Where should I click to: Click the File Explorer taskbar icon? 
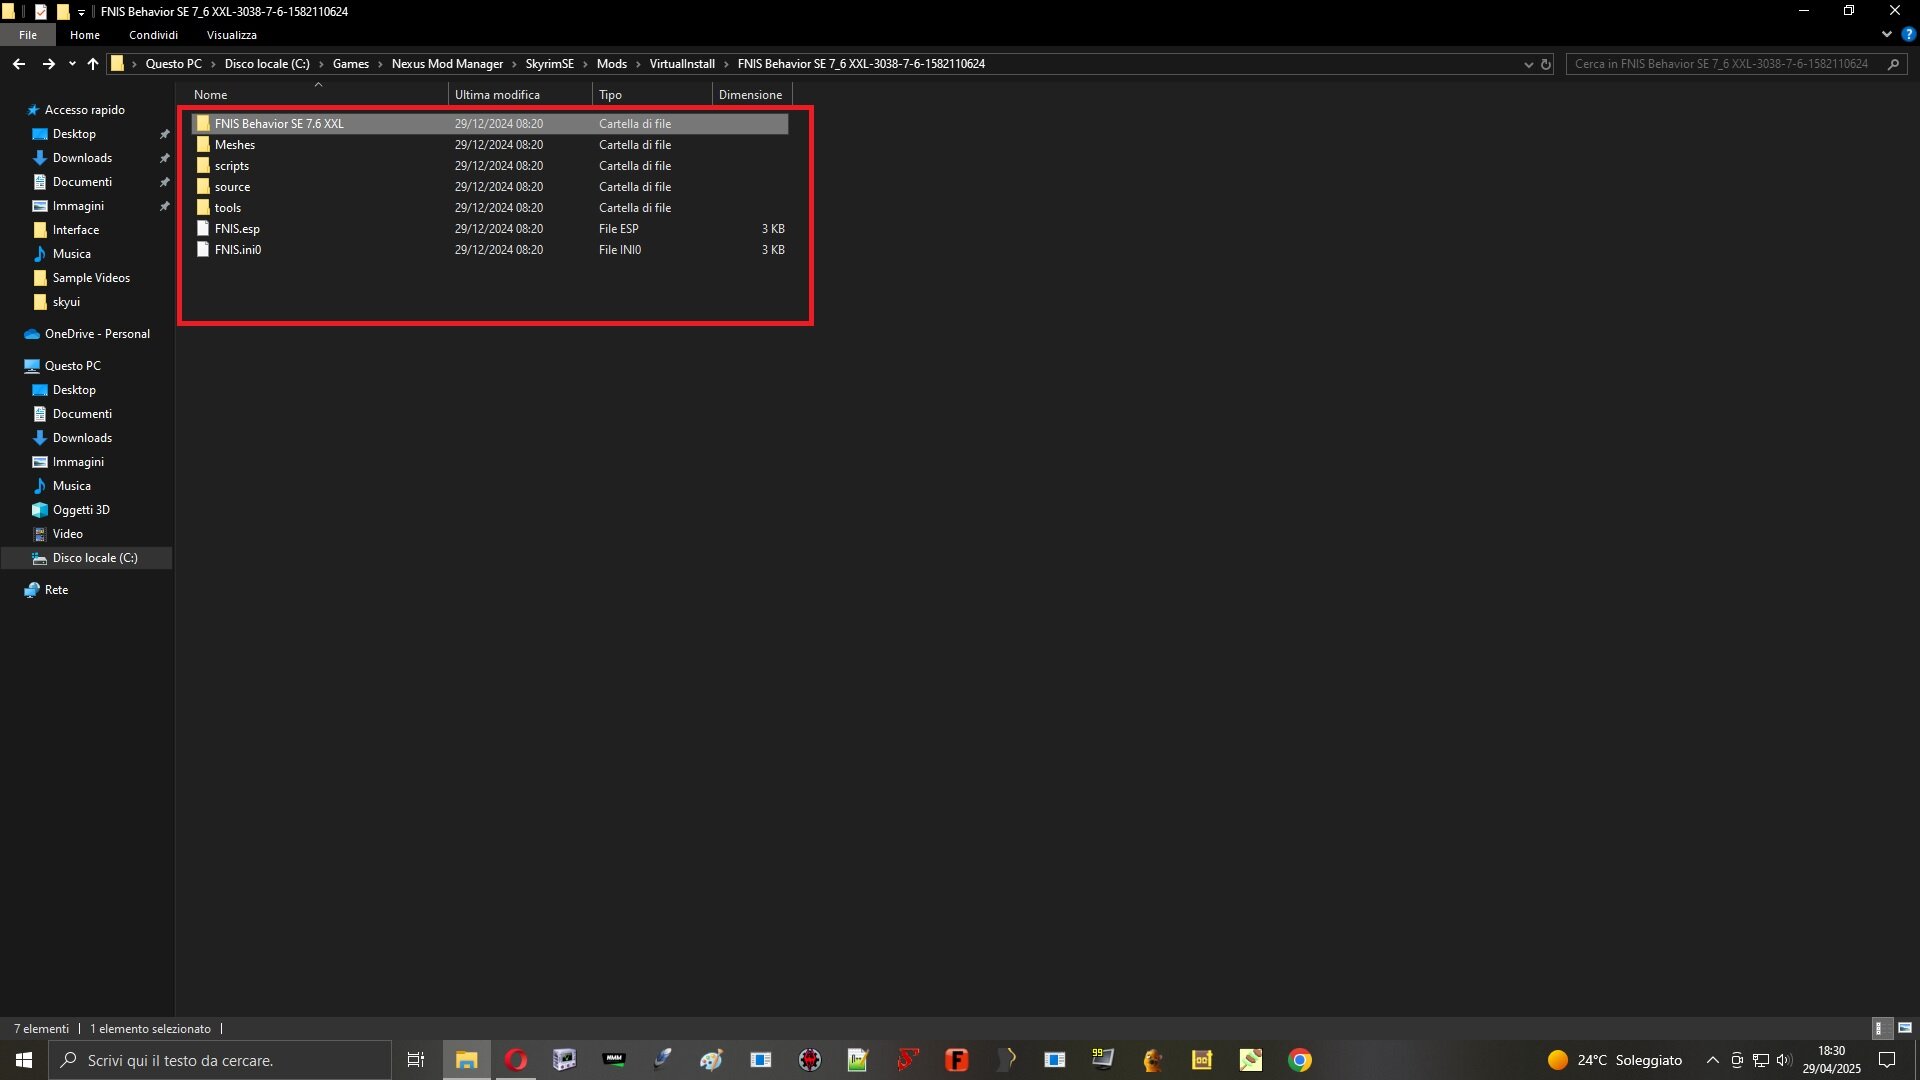[x=466, y=1060]
